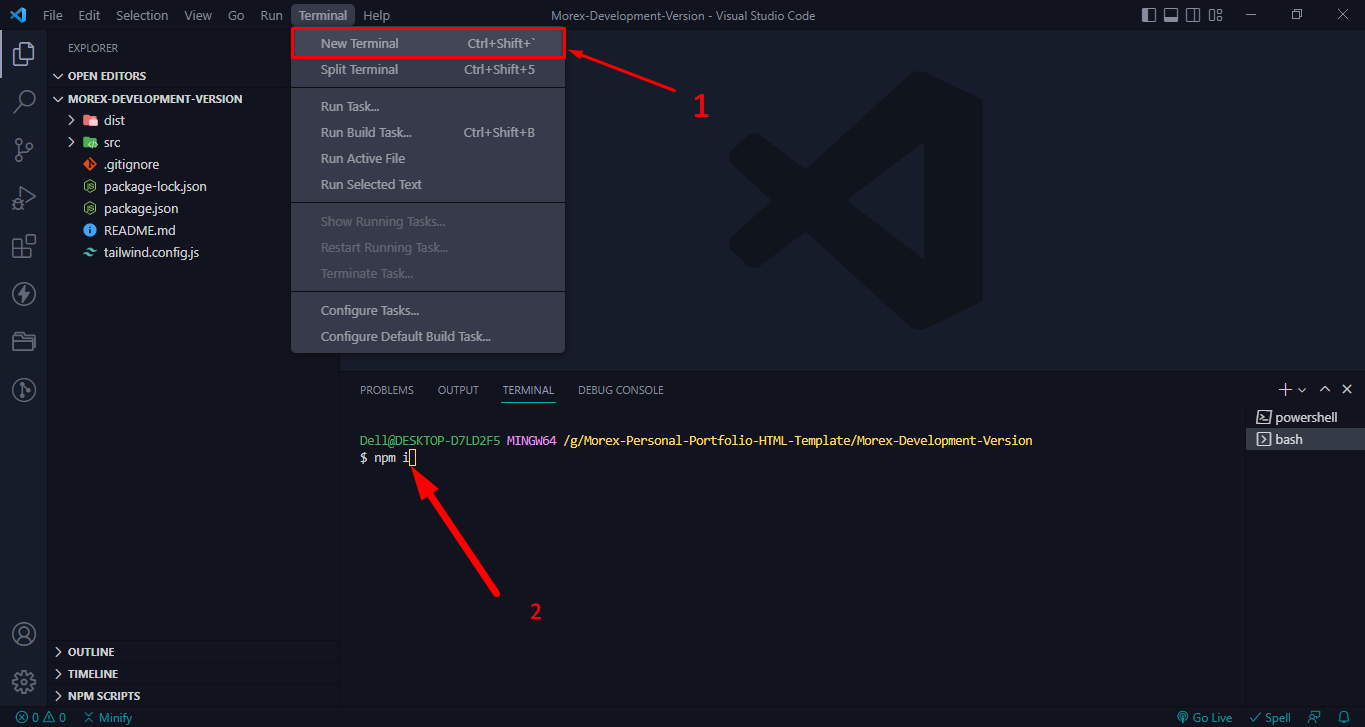Expand the src folder
The height and width of the screenshot is (727, 1365).
(195, 142)
